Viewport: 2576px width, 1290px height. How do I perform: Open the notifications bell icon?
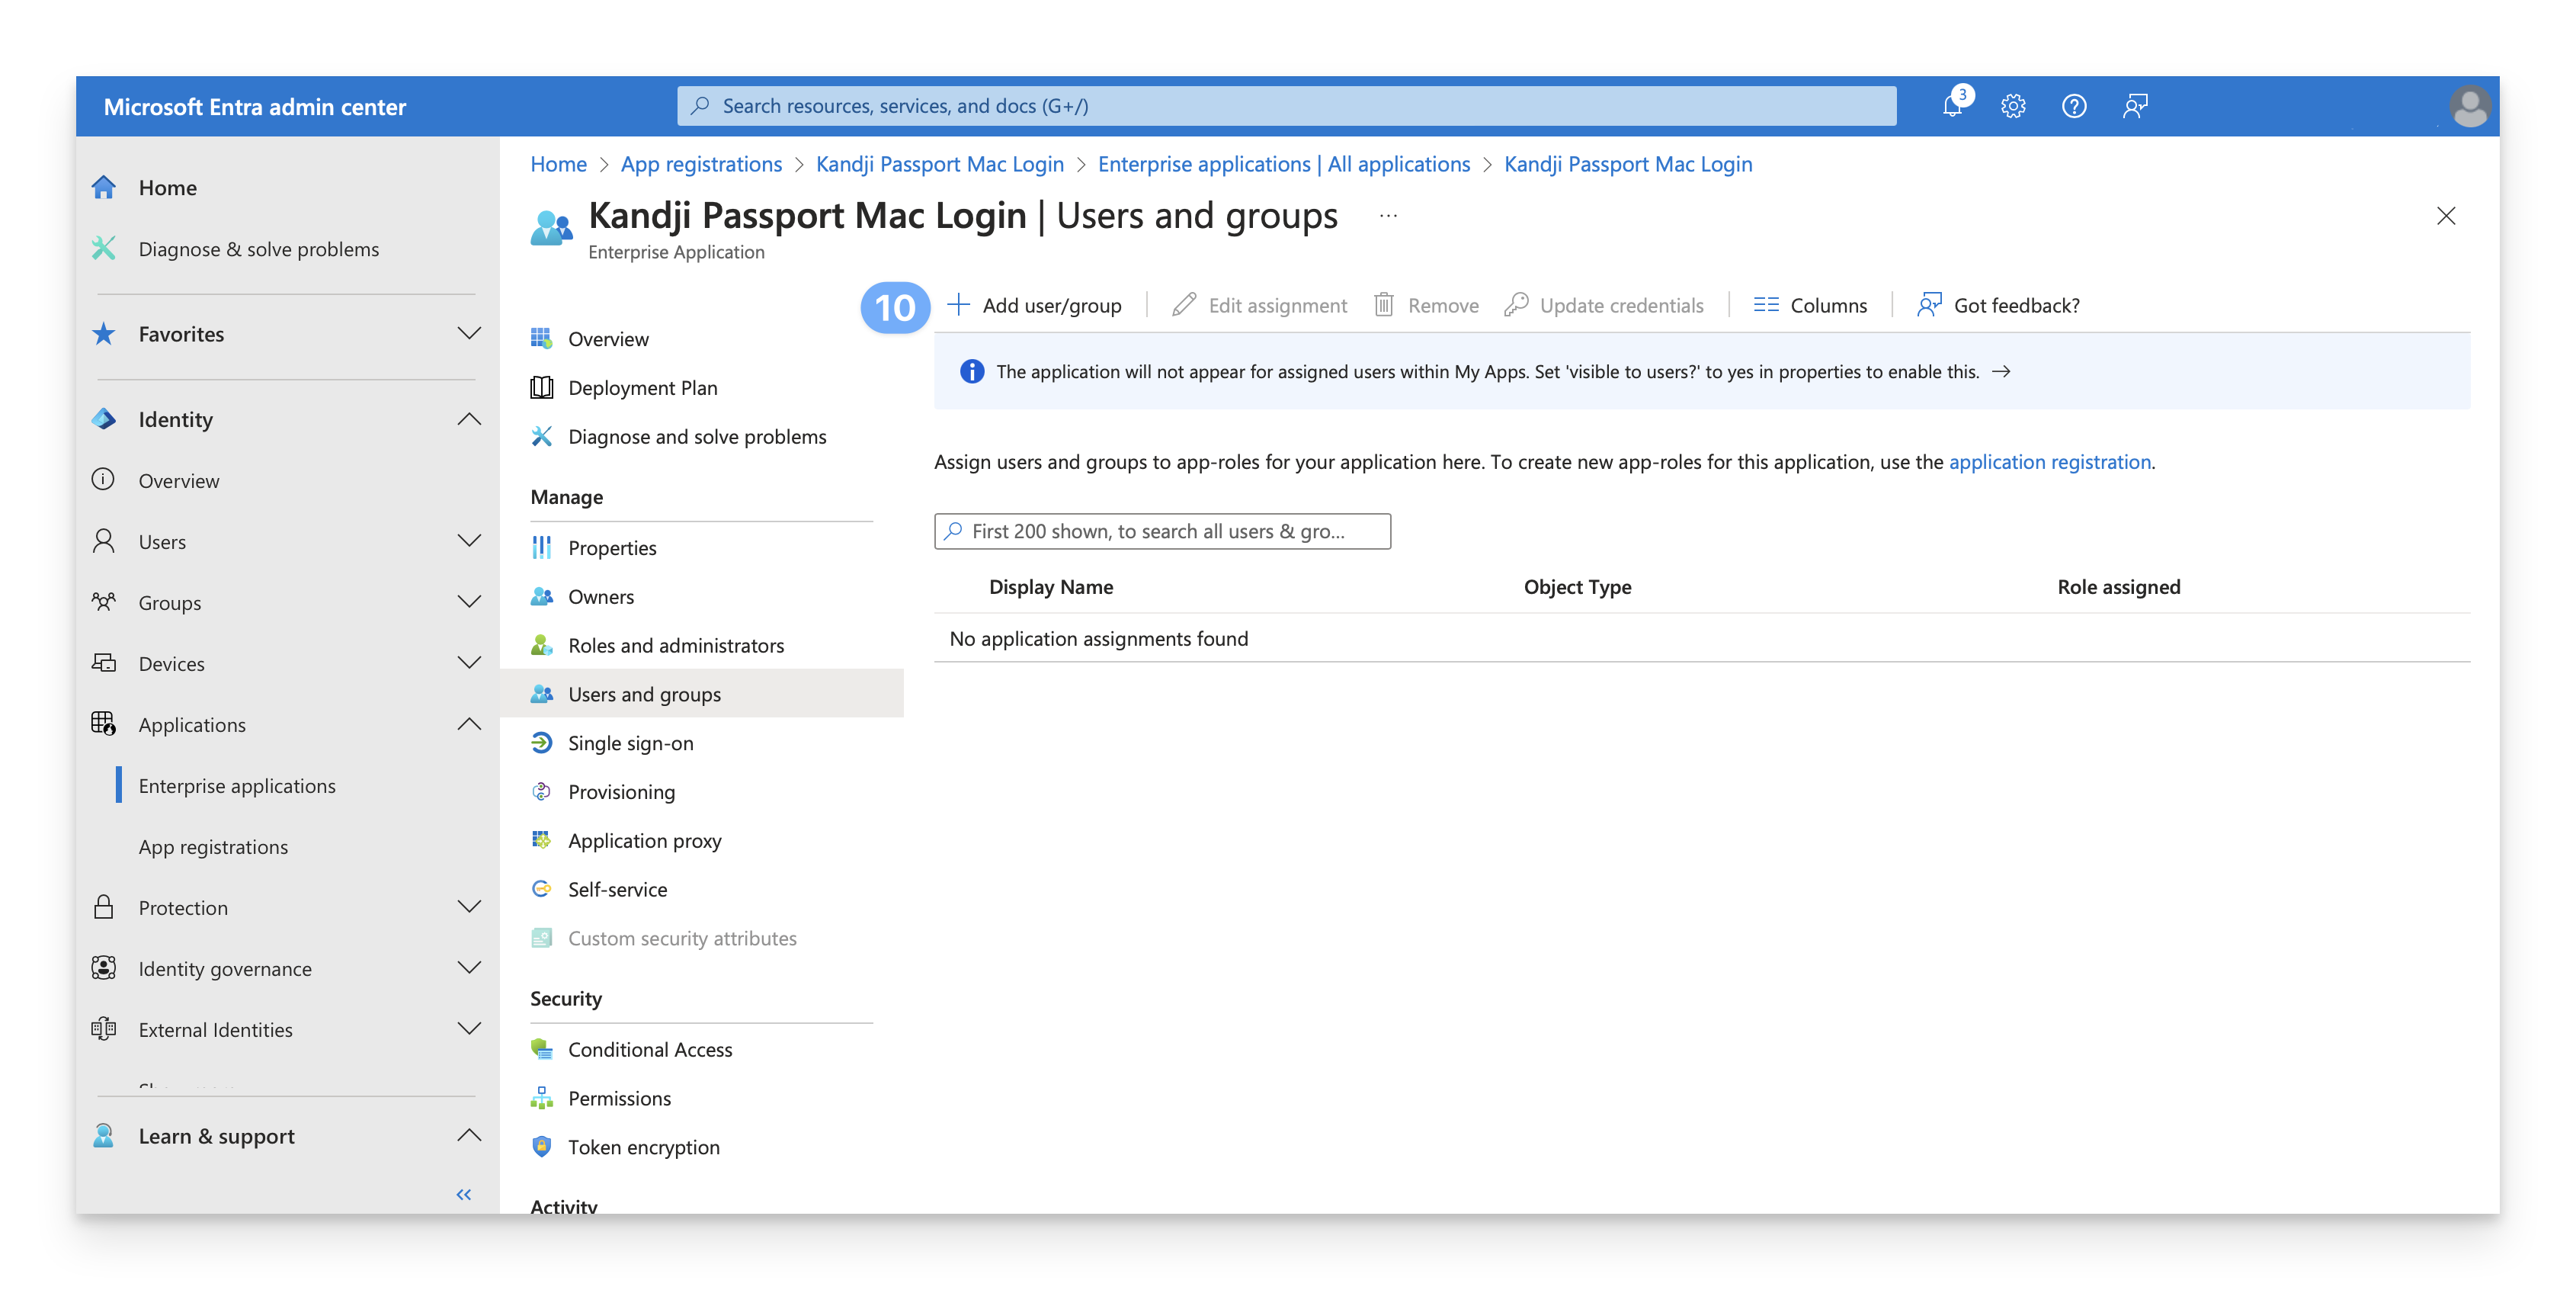tap(1952, 106)
